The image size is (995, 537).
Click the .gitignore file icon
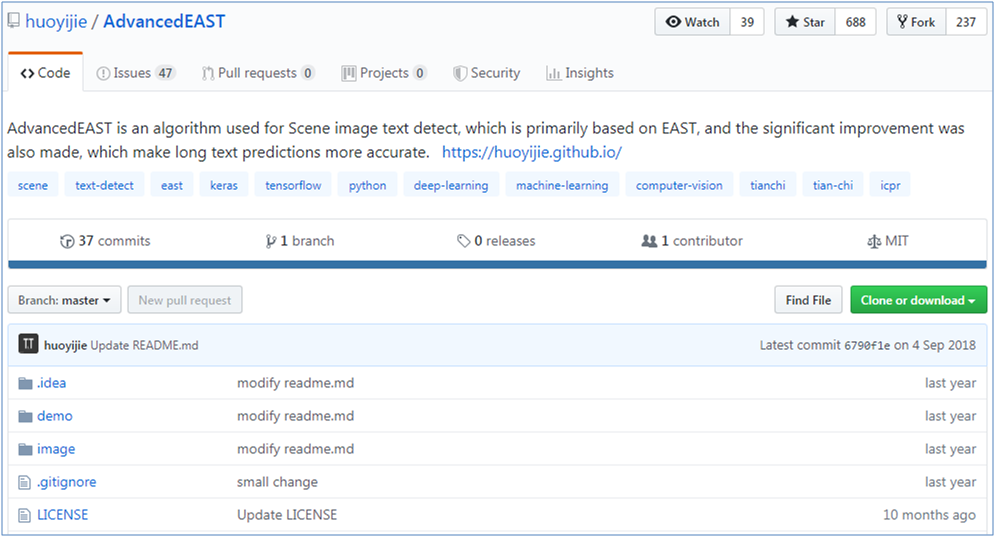[x=24, y=482]
